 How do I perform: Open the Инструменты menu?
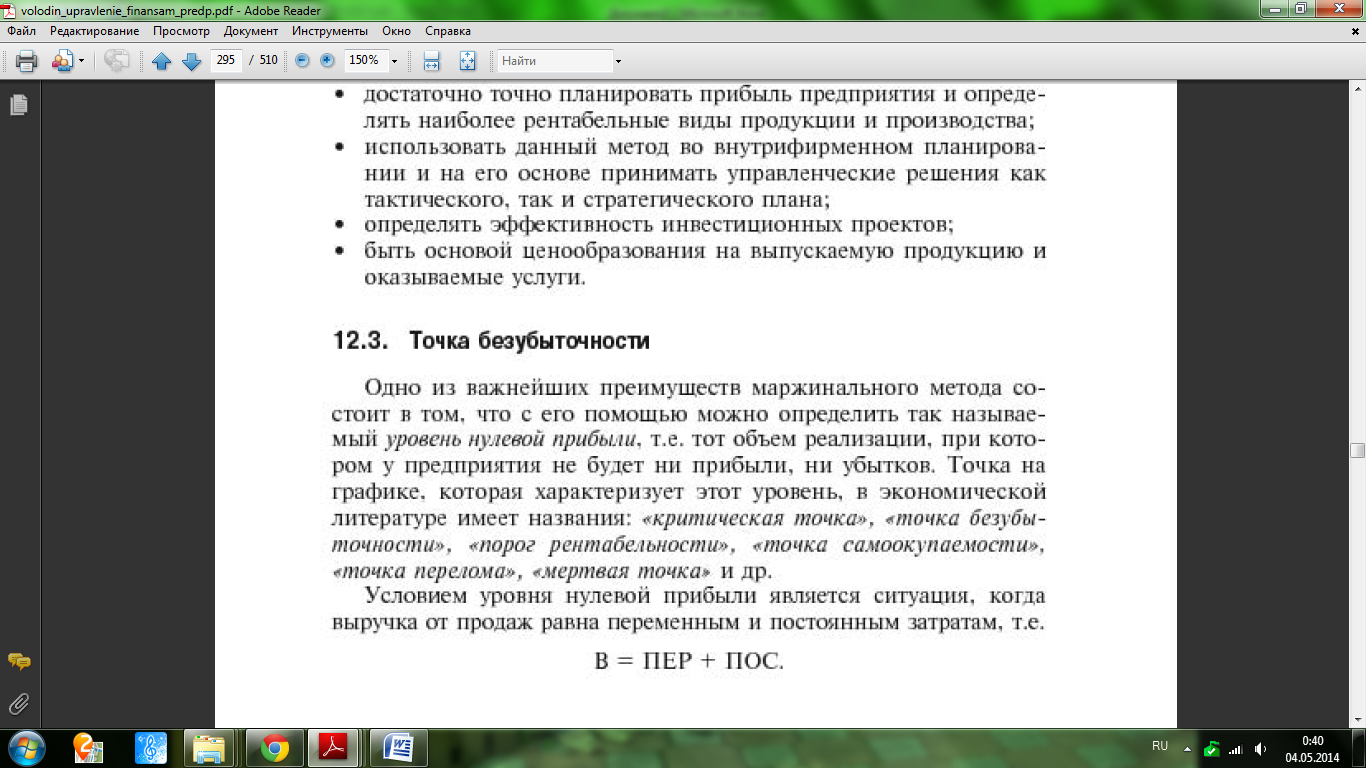[x=332, y=31]
